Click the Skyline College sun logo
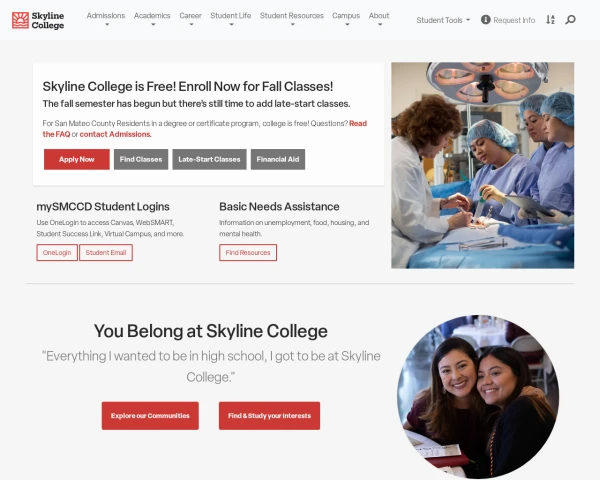This screenshot has height=480, width=600. pyautogui.click(x=20, y=20)
